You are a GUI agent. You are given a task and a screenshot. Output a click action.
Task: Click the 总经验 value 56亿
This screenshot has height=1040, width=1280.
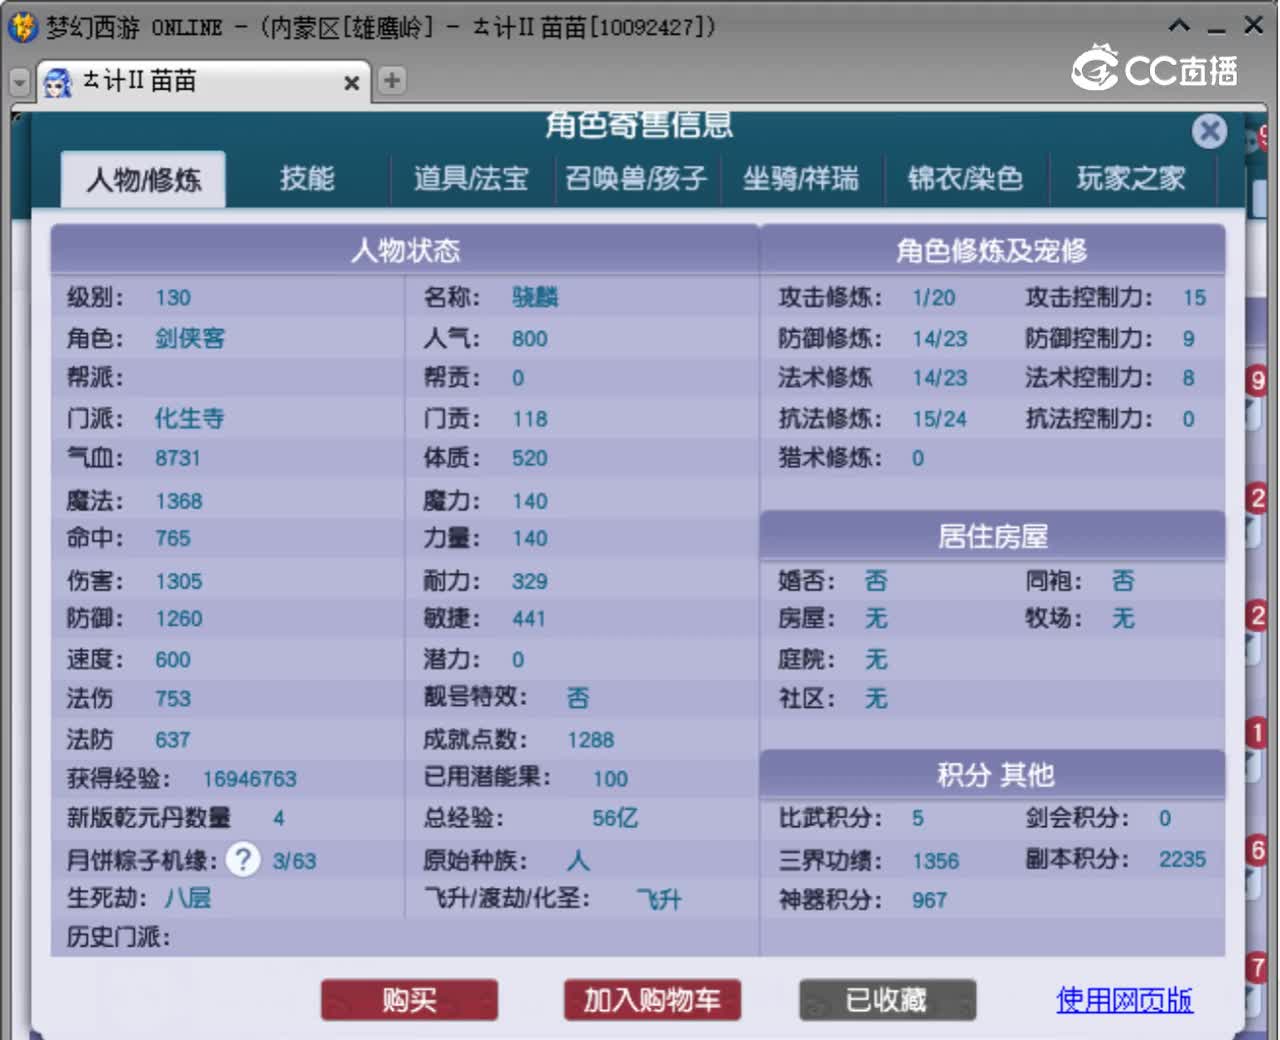(x=615, y=818)
